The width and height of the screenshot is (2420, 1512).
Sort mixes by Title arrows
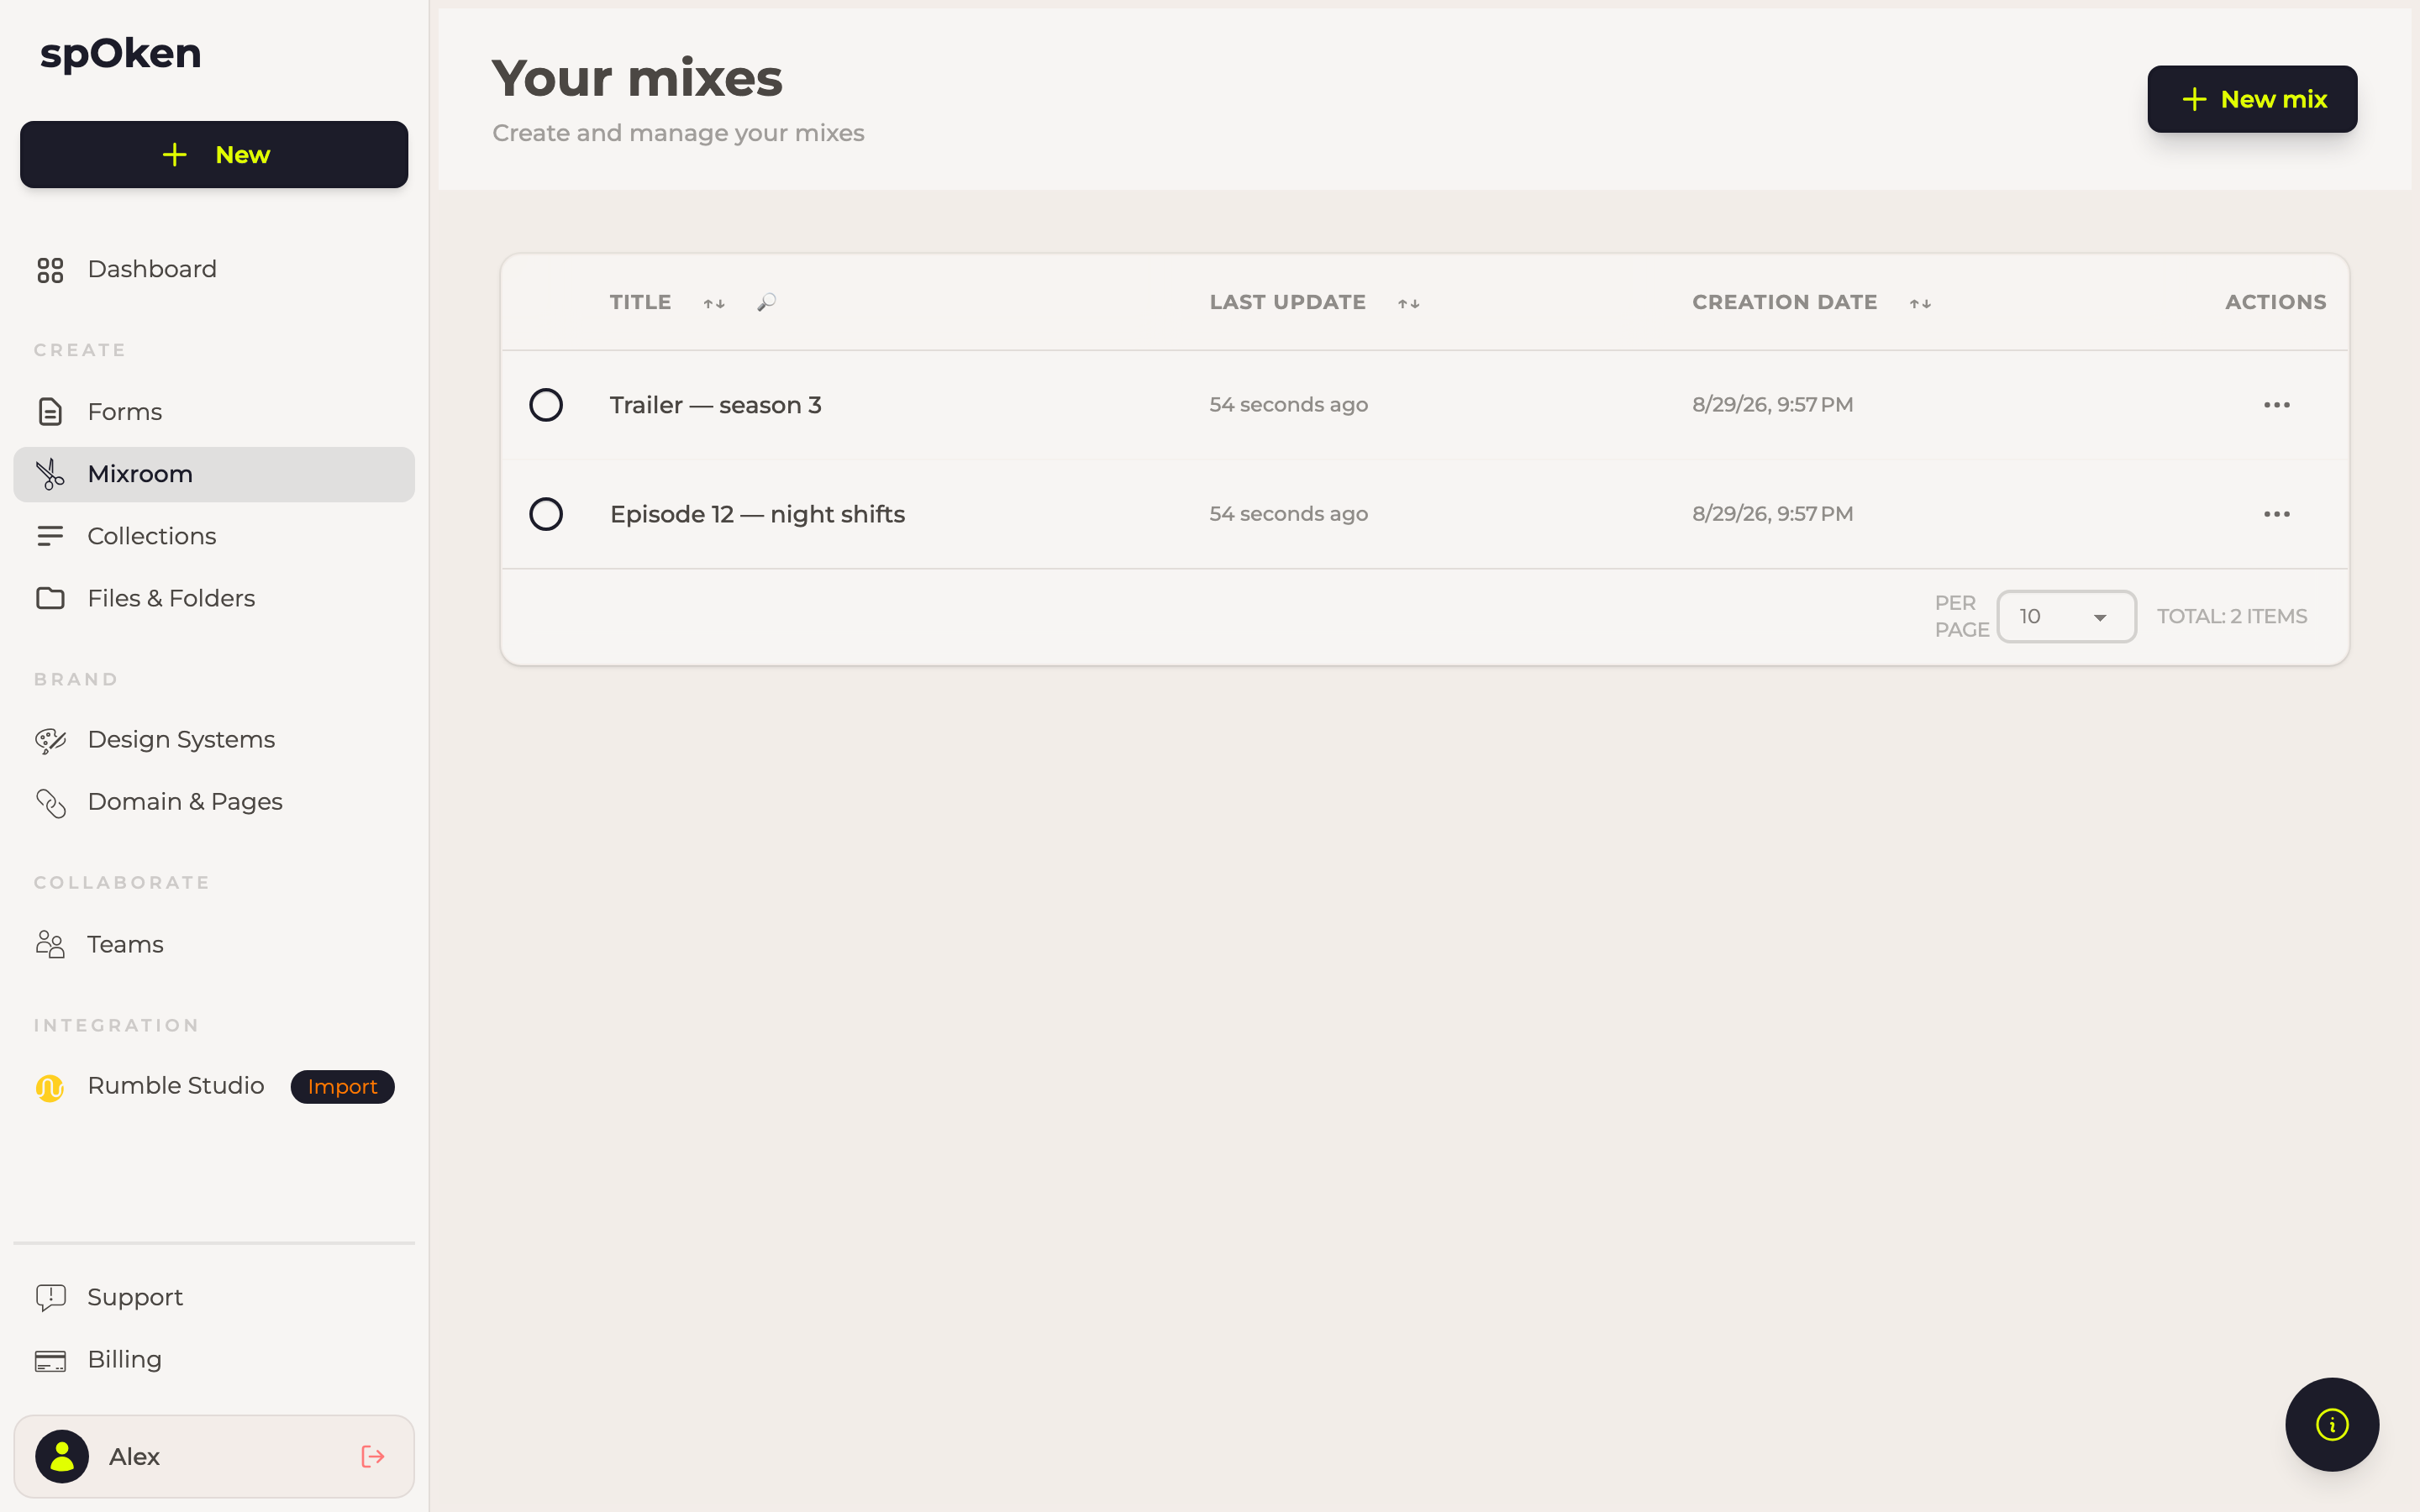[714, 303]
